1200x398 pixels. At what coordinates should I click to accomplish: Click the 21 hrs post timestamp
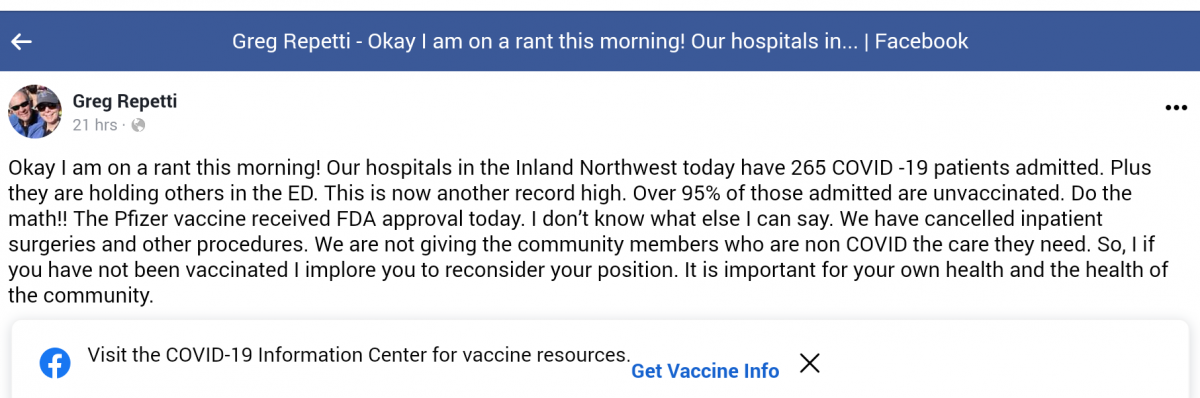click(94, 125)
